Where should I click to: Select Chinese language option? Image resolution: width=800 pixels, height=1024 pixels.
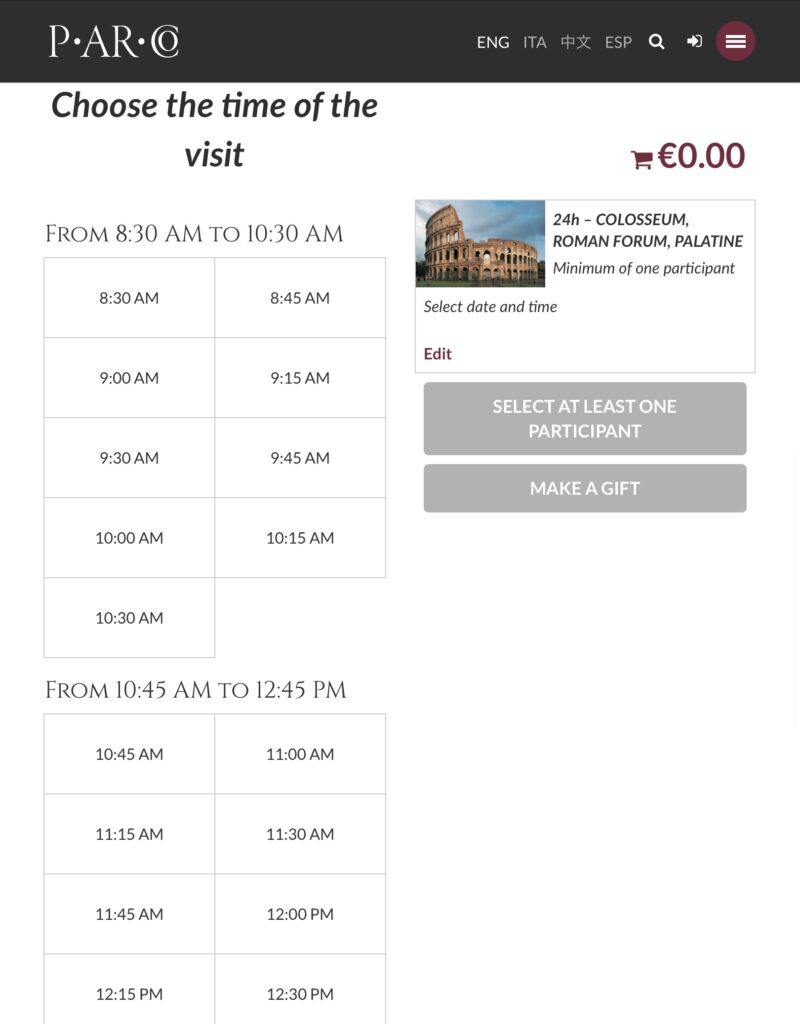tap(576, 42)
